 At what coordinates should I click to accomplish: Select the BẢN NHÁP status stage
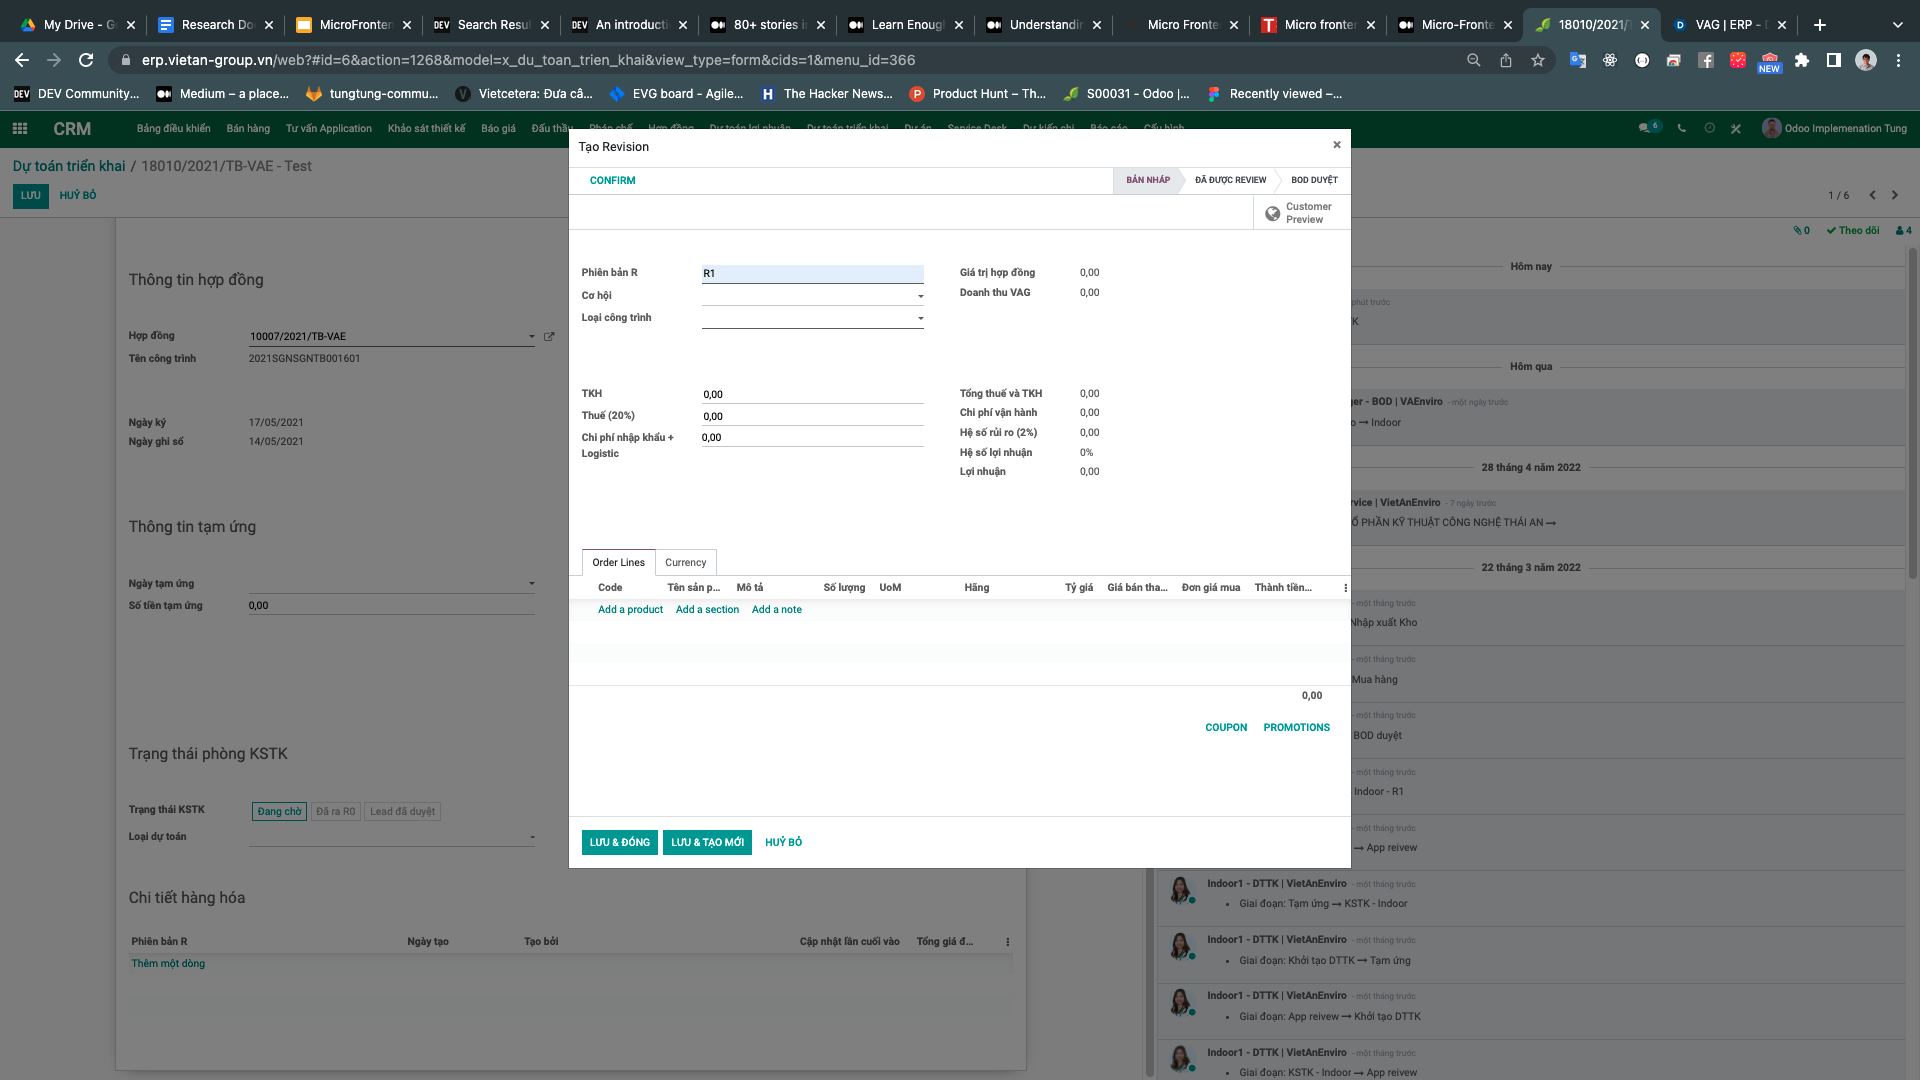coord(1147,180)
